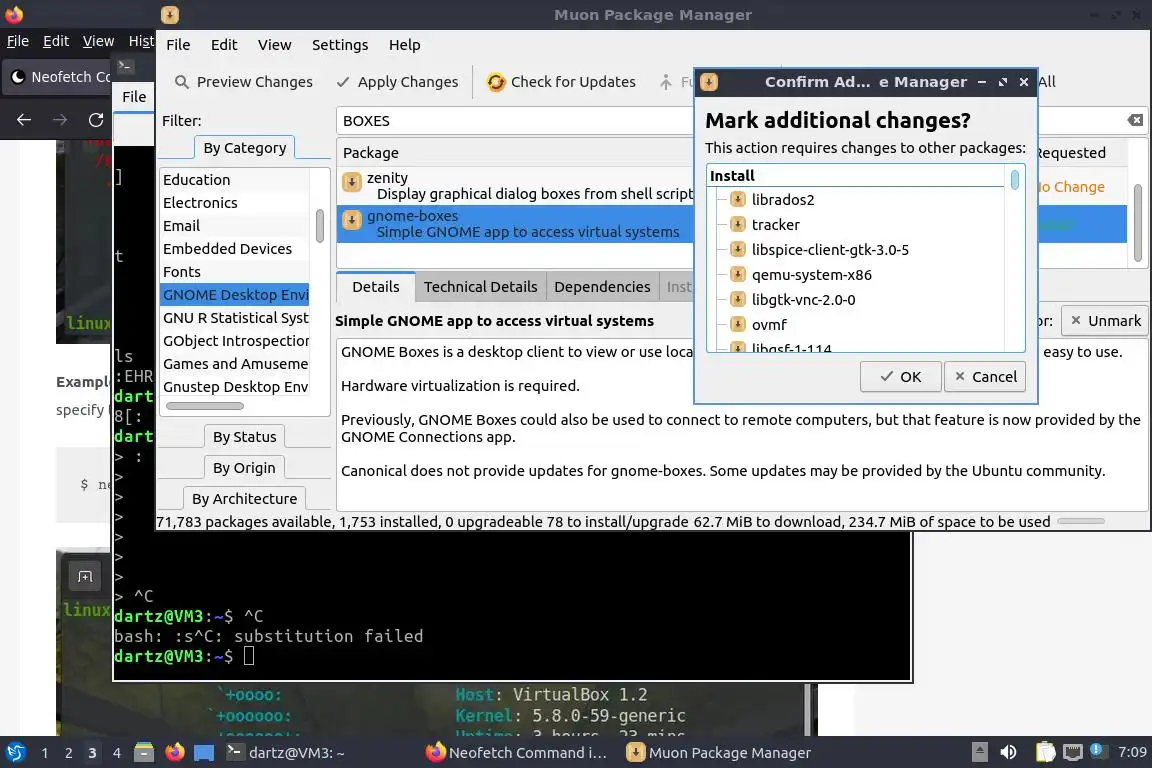Select GNOME Desktop Environment category
Screen dimensions: 1152x768
point(234,295)
